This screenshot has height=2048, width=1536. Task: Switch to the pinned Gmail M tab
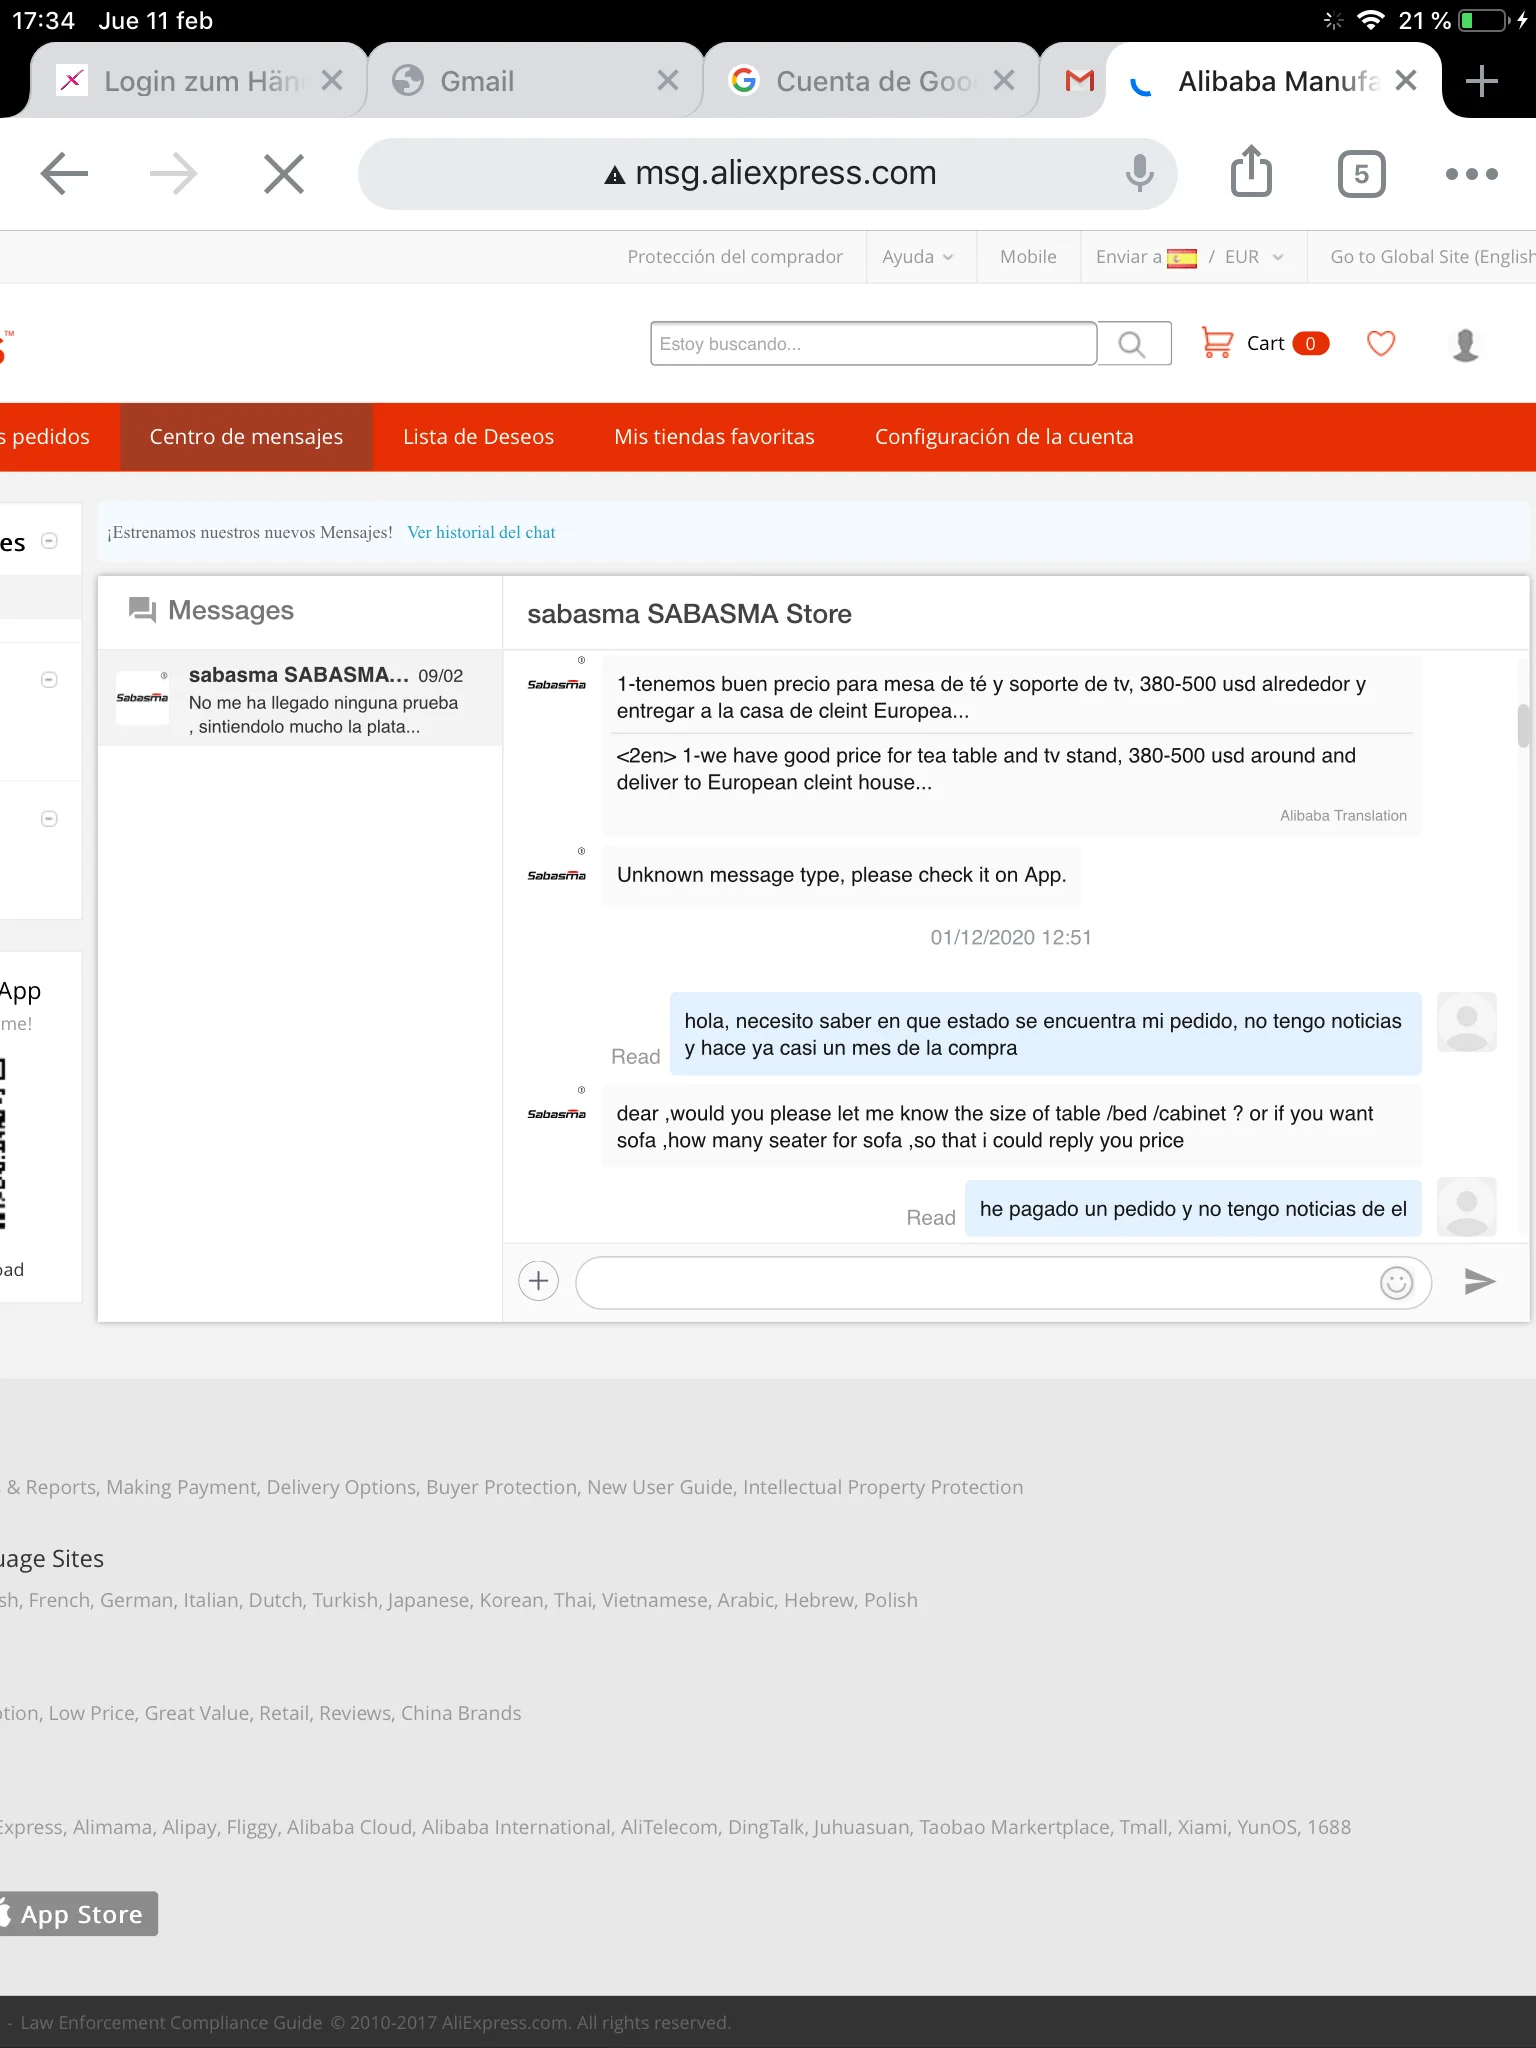point(1079,81)
